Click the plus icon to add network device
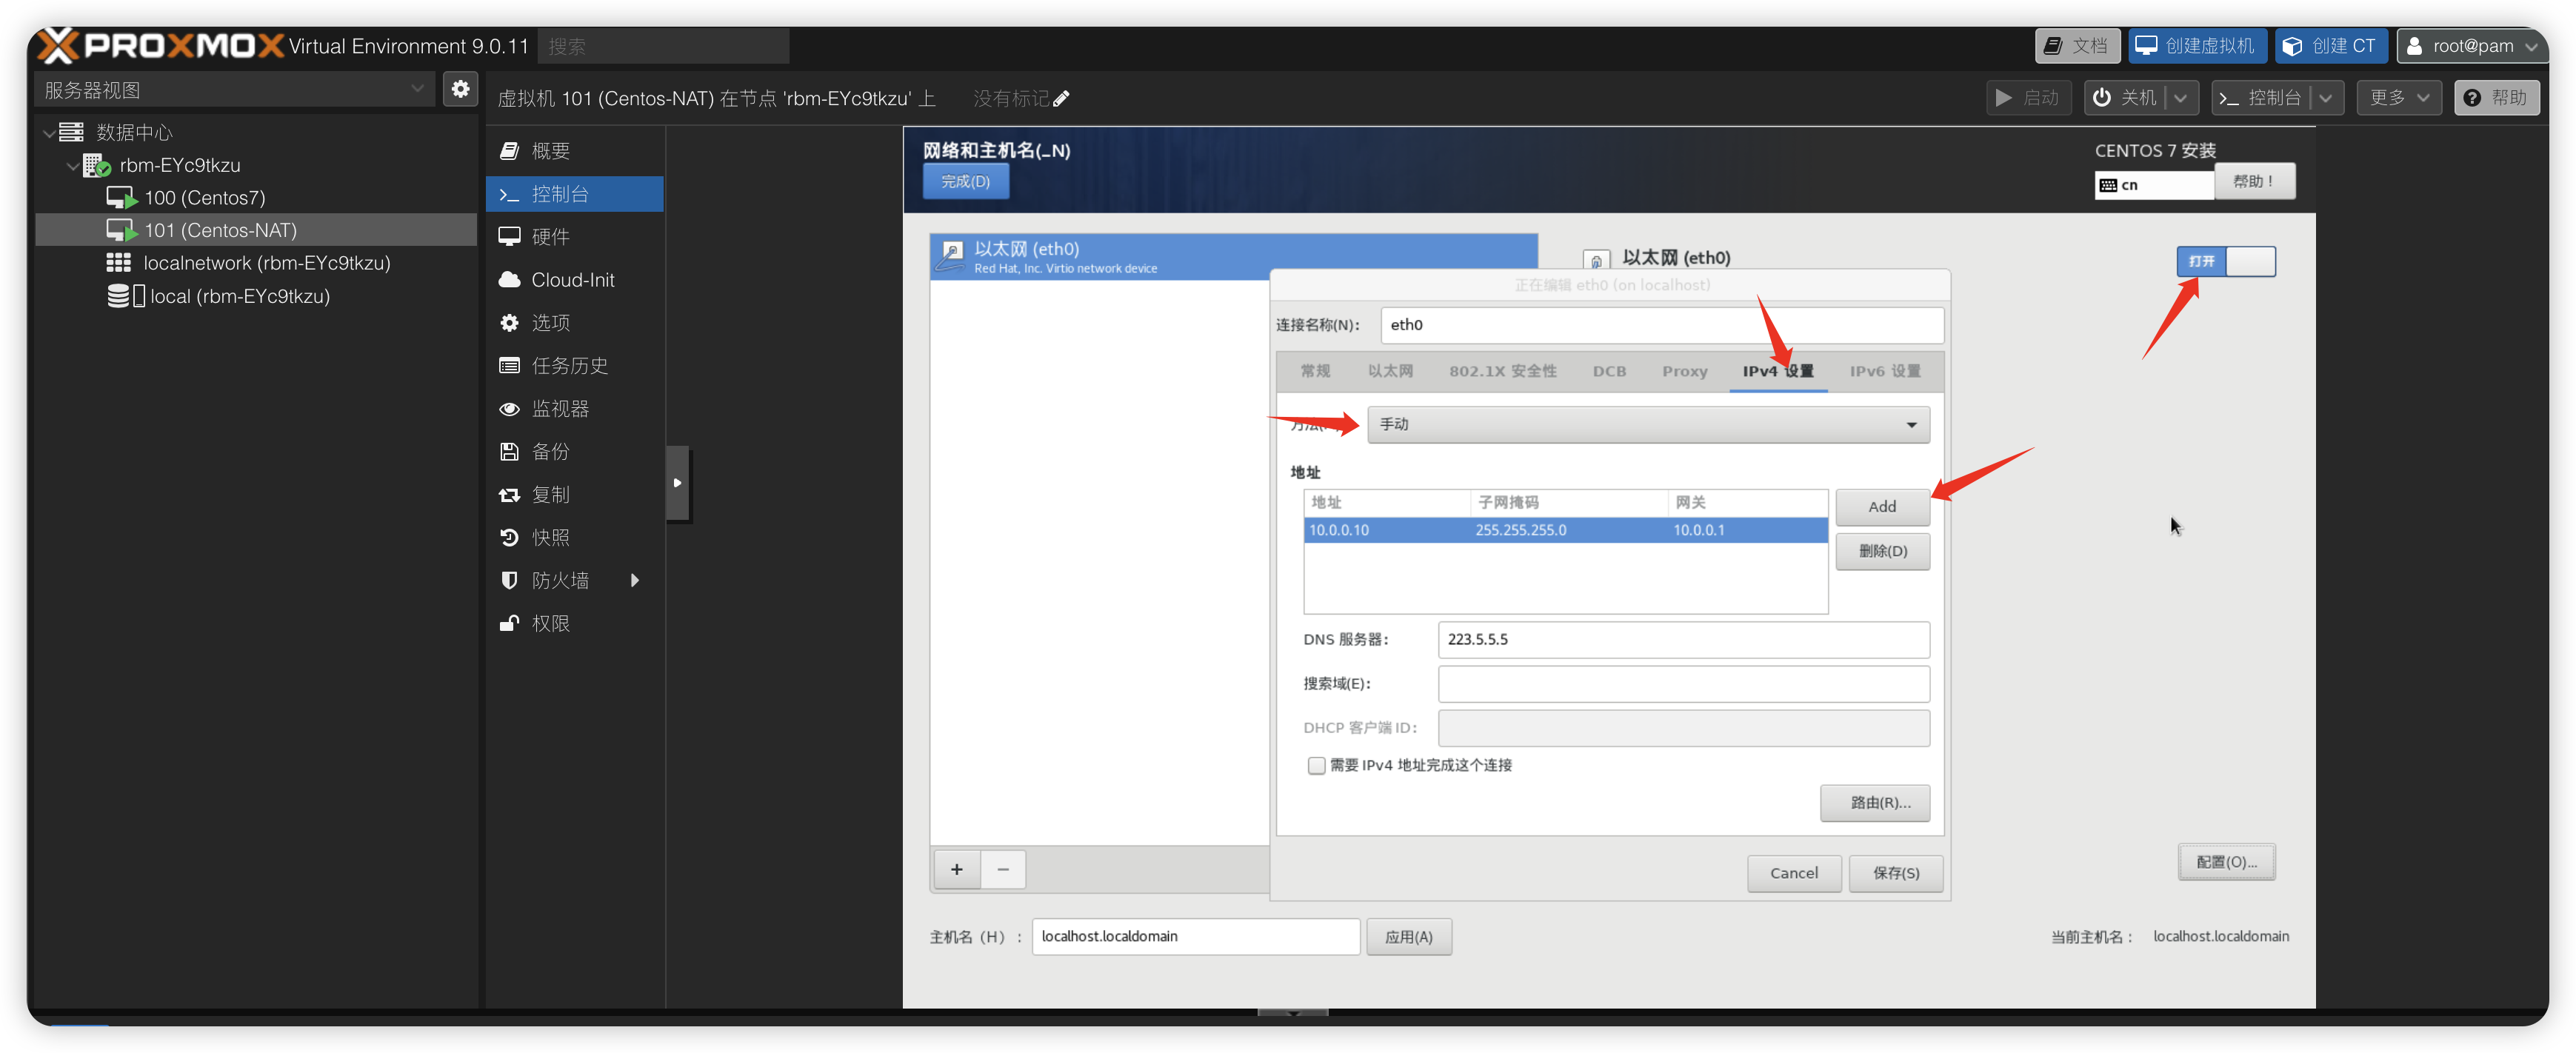The image size is (2576, 1053). [x=956, y=869]
